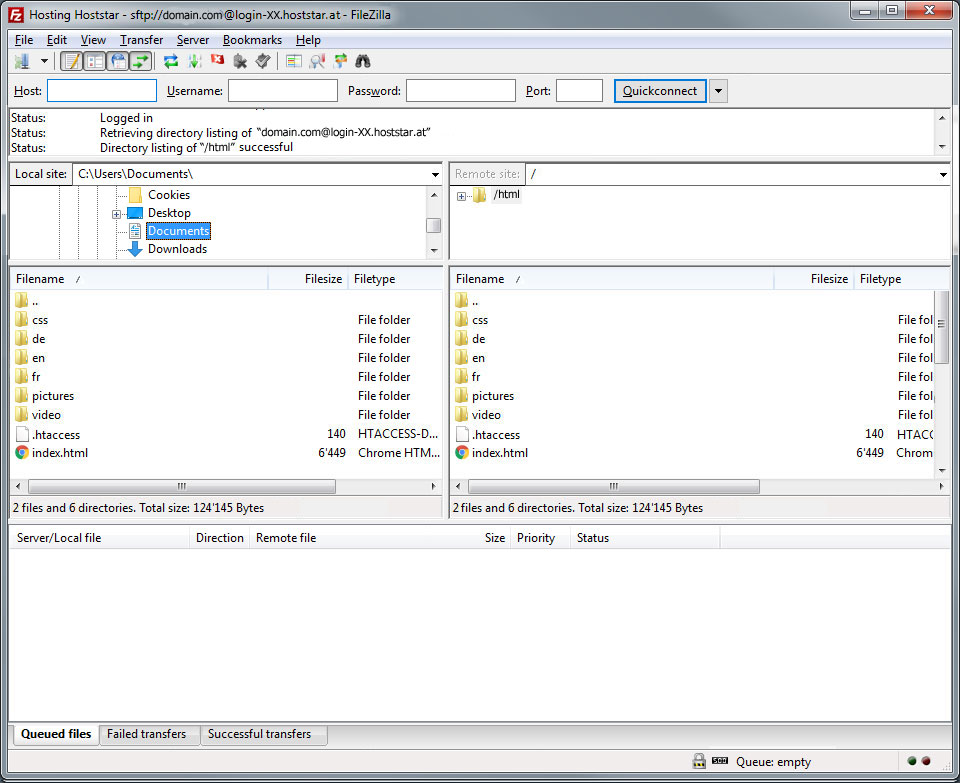Open the Remote site path dropdown
Screen dimensions: 960x783
[943, 174]
